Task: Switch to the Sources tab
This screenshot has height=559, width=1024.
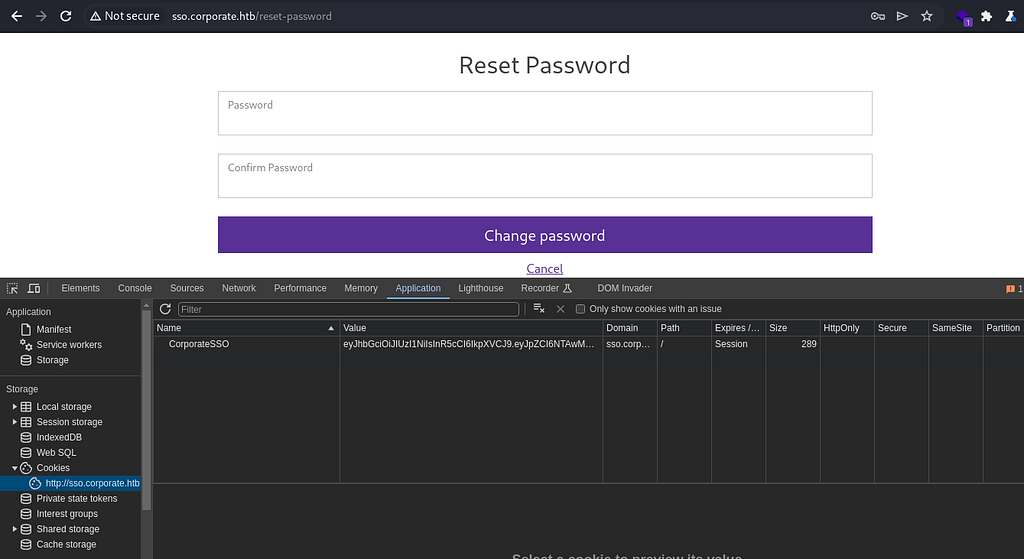Action: tap(187, 288)
